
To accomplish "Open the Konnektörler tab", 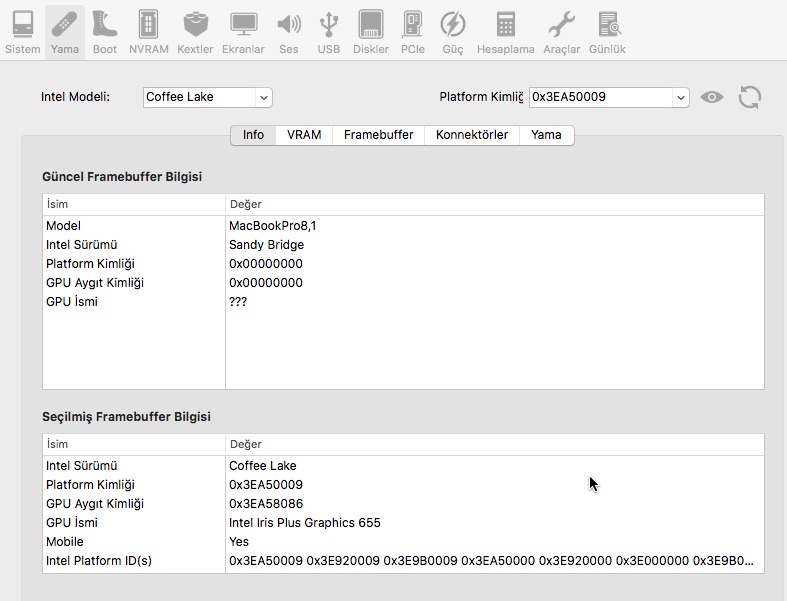I will (472, 135).
